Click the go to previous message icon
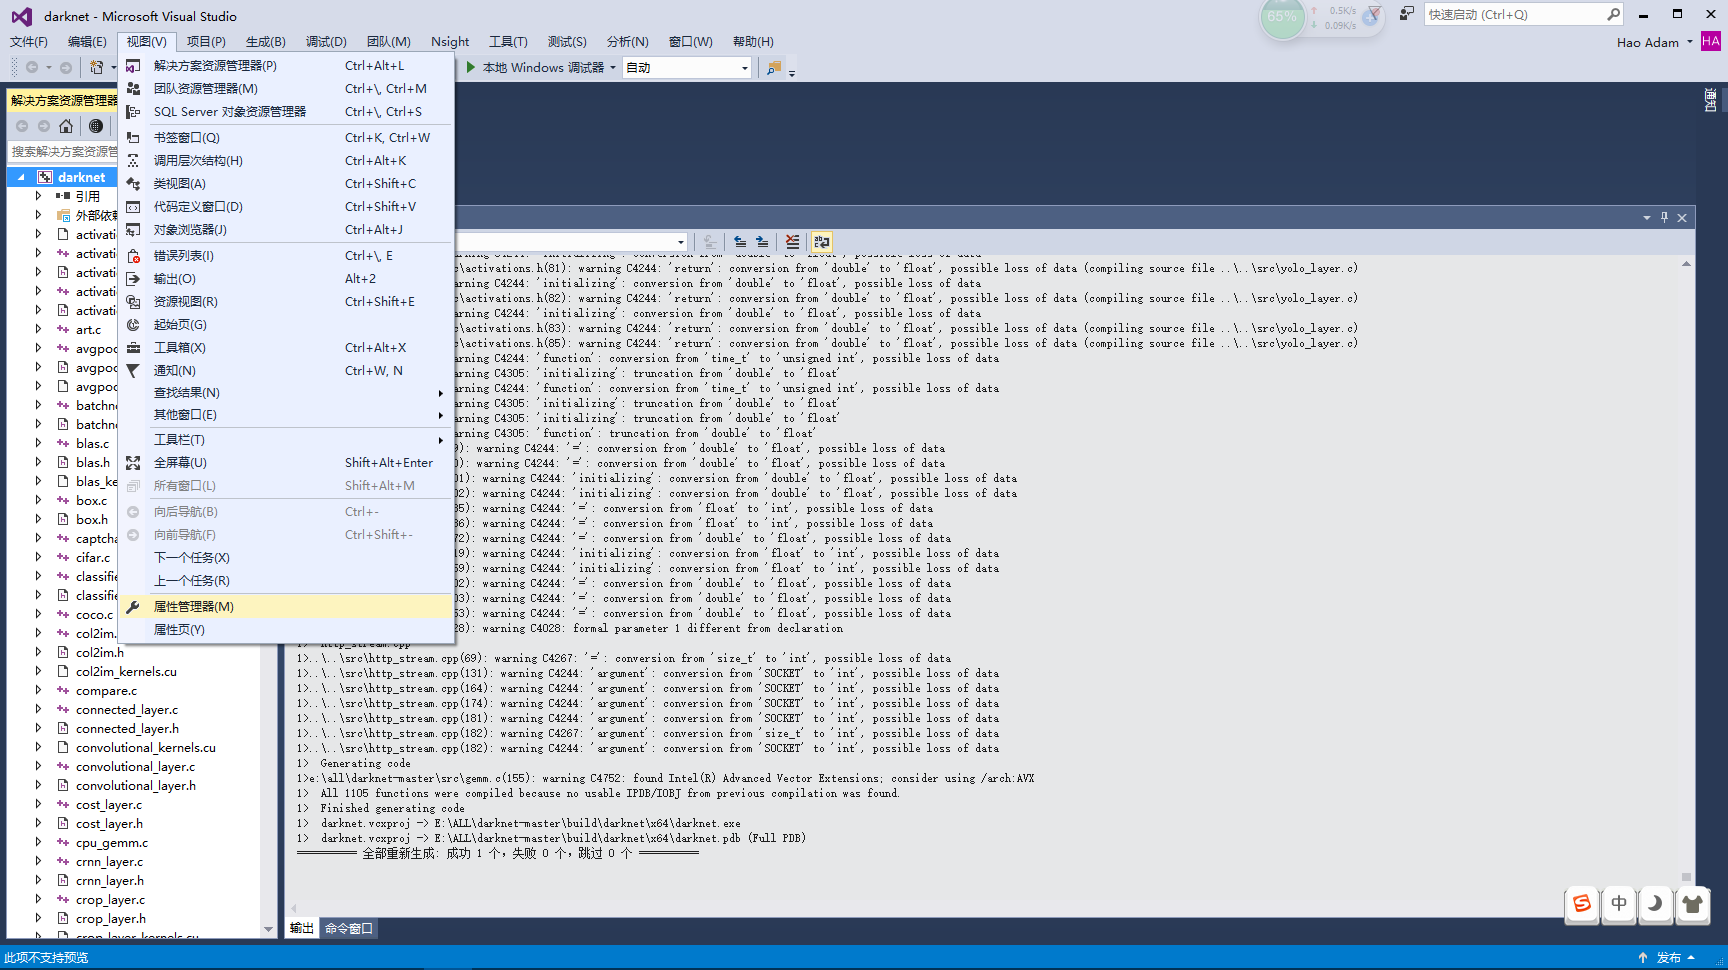 pyautogui.click(x=740, y=242)
